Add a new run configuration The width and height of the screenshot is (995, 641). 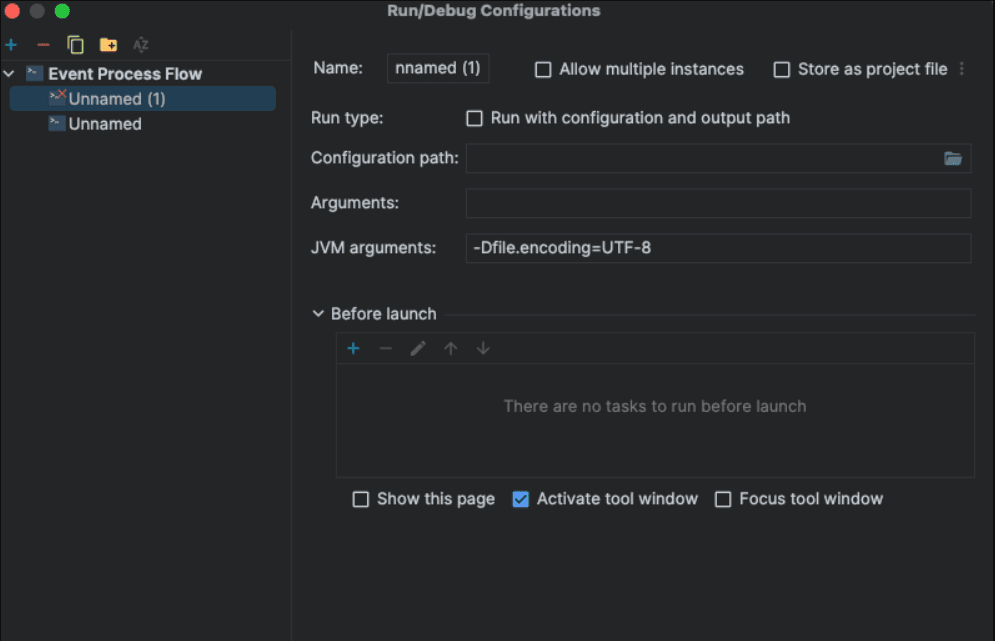pos(11,44)
